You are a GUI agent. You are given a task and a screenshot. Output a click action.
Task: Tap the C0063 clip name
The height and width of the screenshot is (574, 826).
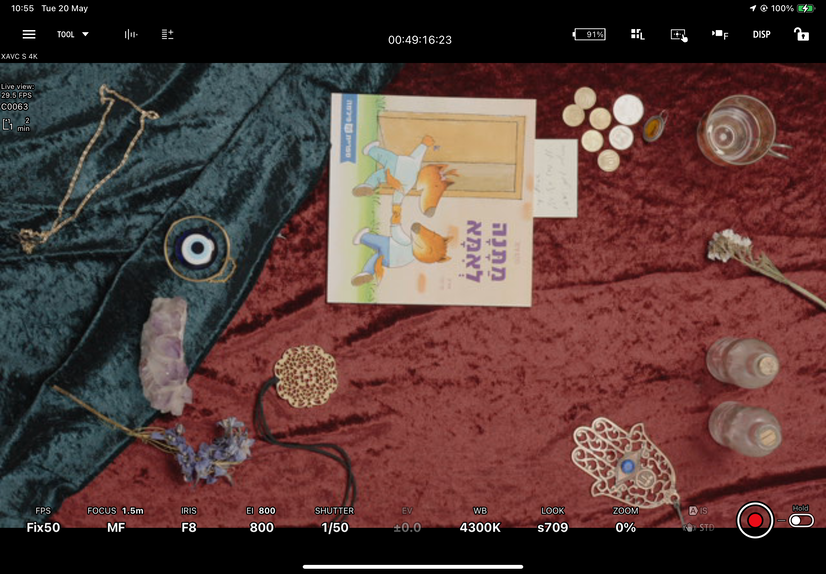click(15, 107)
